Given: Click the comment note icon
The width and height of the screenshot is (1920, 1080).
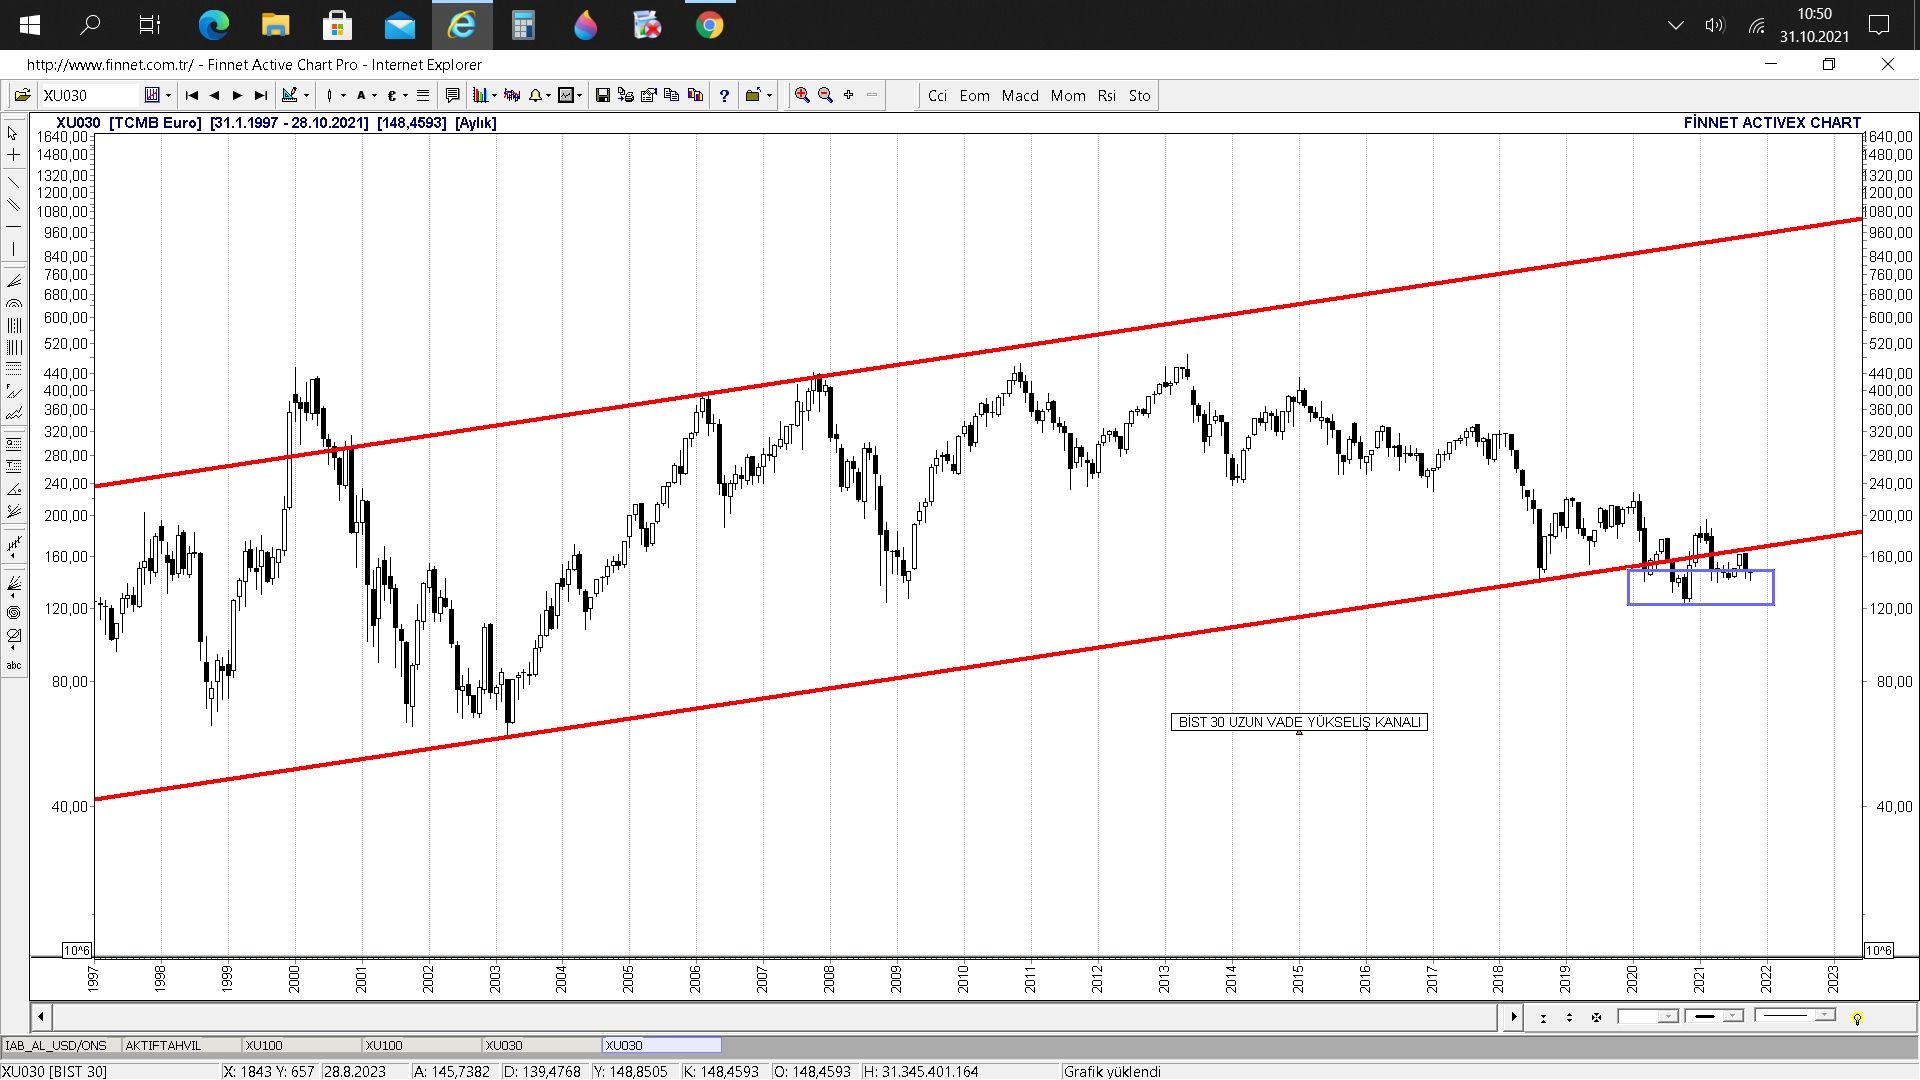Looking at the screenshot, I should tap(452, 96).
